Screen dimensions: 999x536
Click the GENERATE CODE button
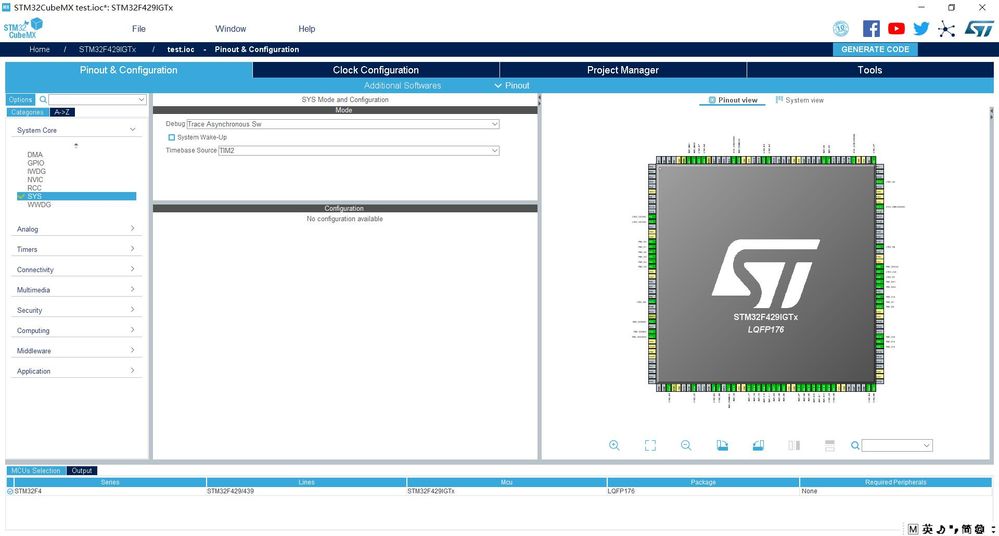pos(875,49)
